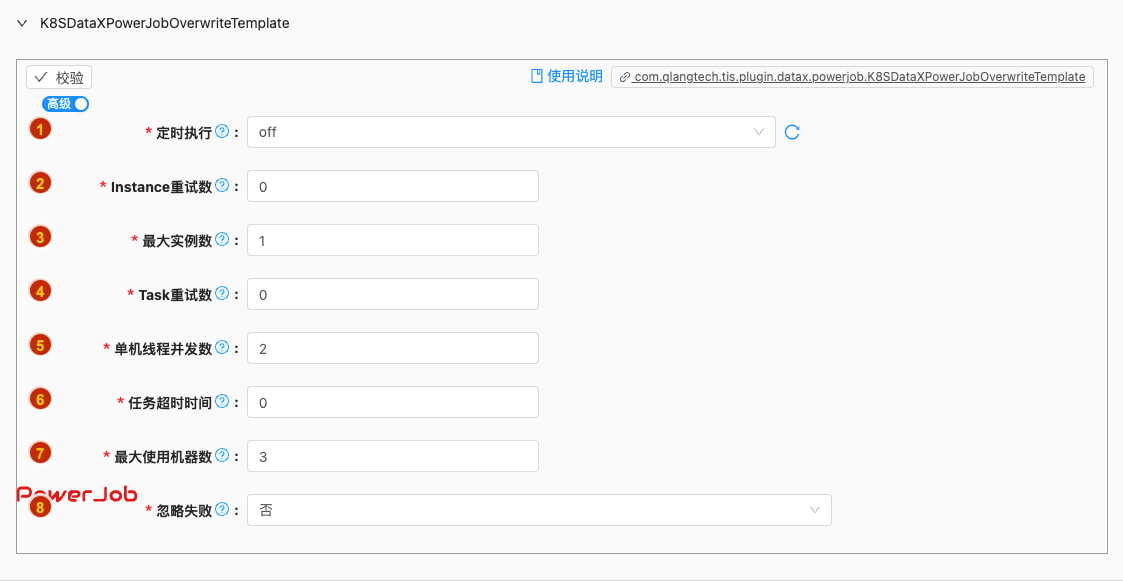Image resolution: width=1123 pixels, height=581 pixels.
Task: Open the com.qlangtech.tis plugin class link
Action: pyautogui.click(x=852, y=77)
